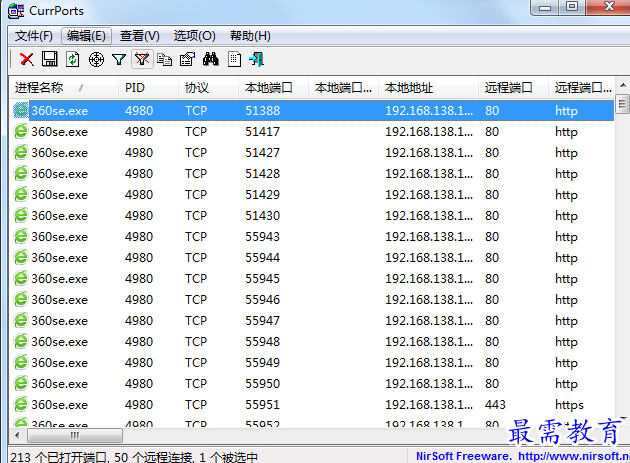Click the horizontal scrollbar left arrow
The image size is (630, 463).
(17, 435)
